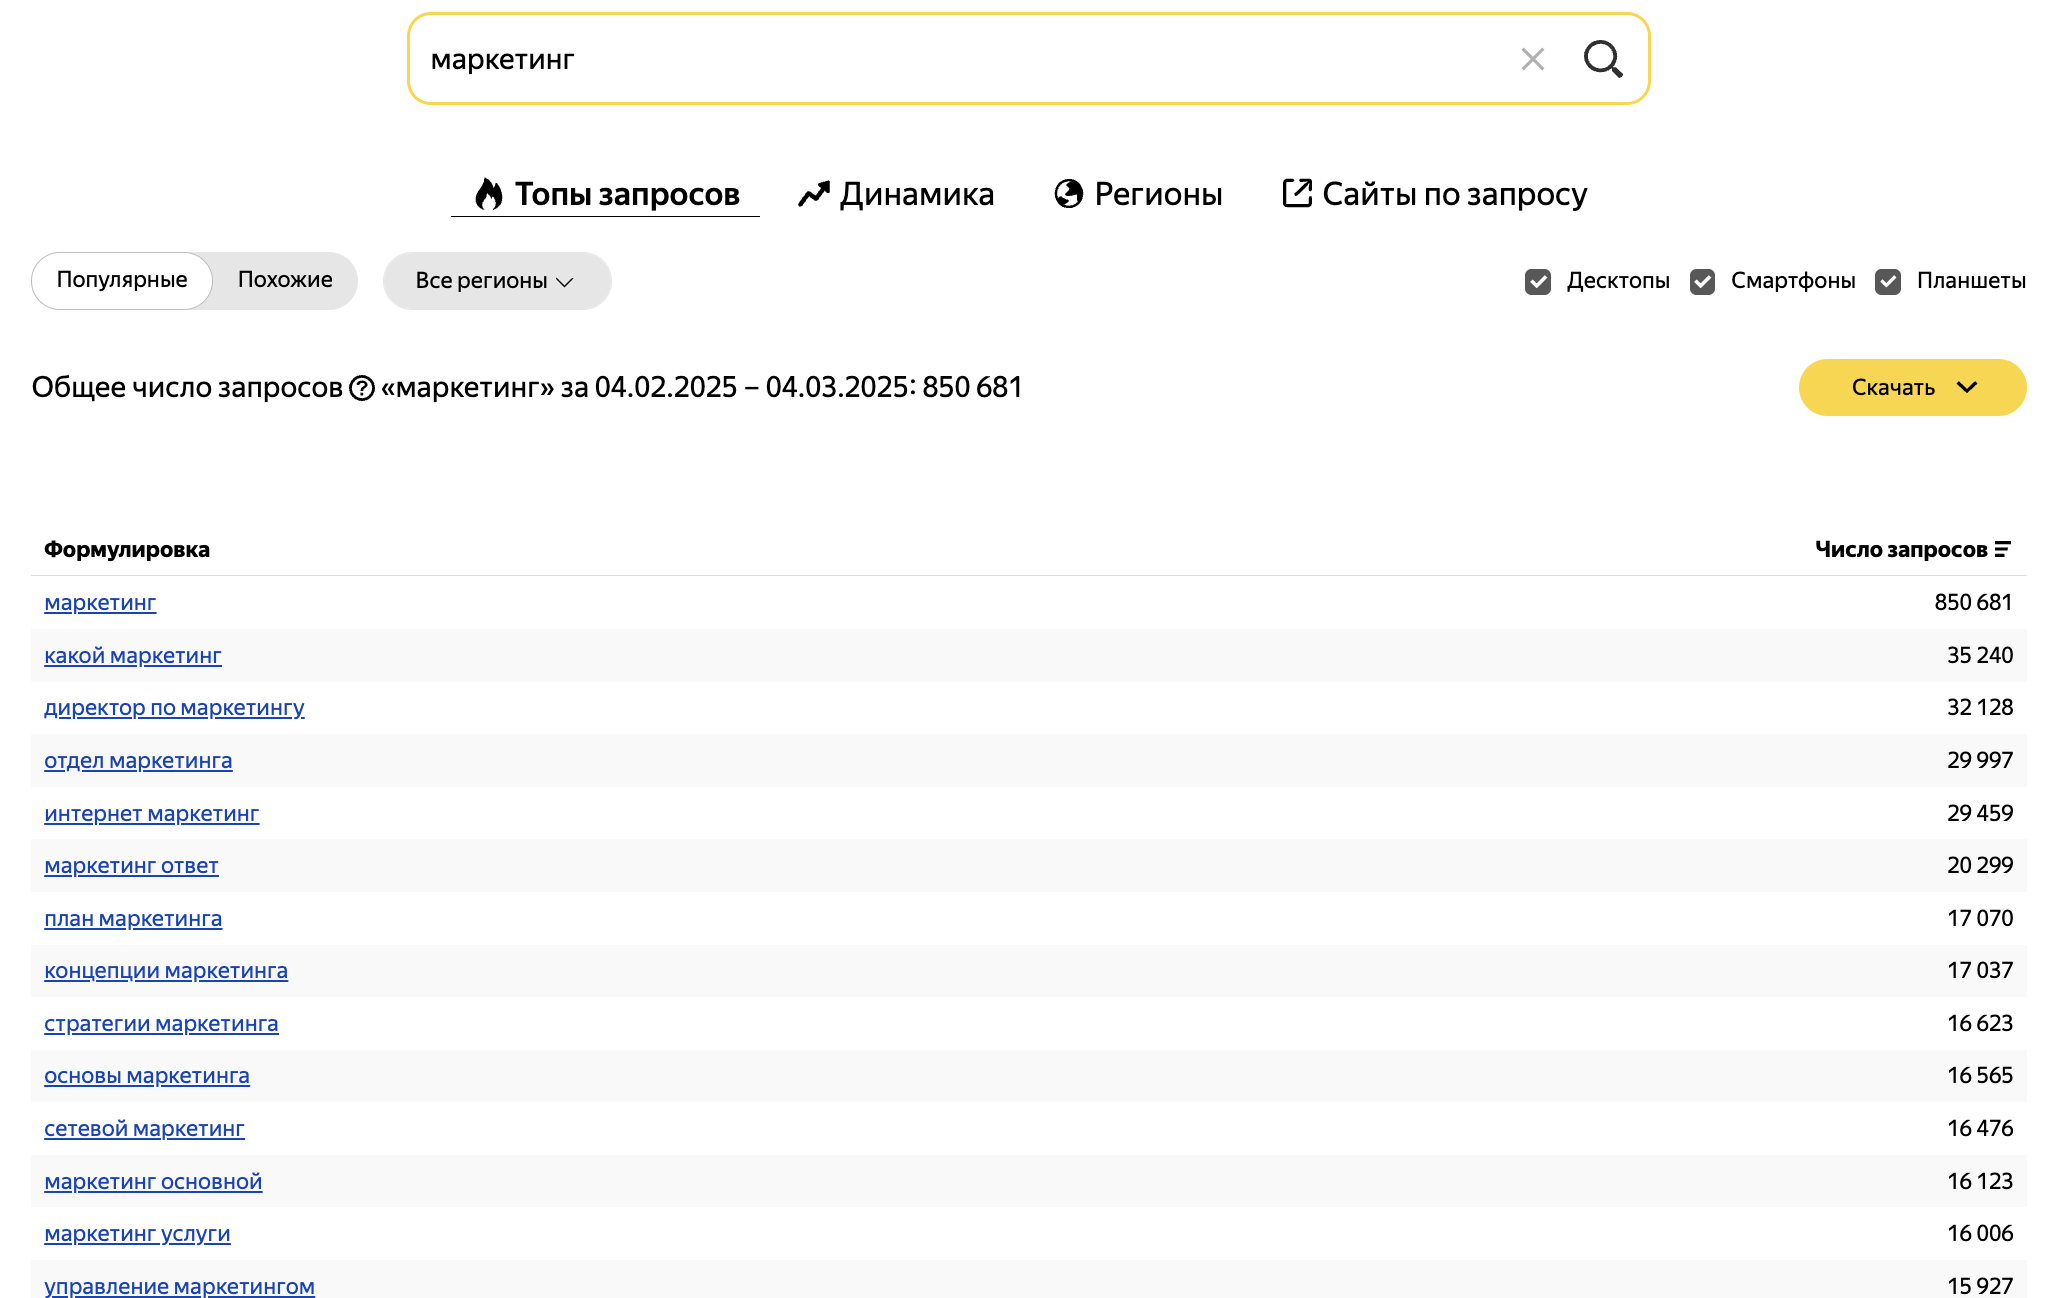Open the Все регионы dropdown

coord(496,281)
